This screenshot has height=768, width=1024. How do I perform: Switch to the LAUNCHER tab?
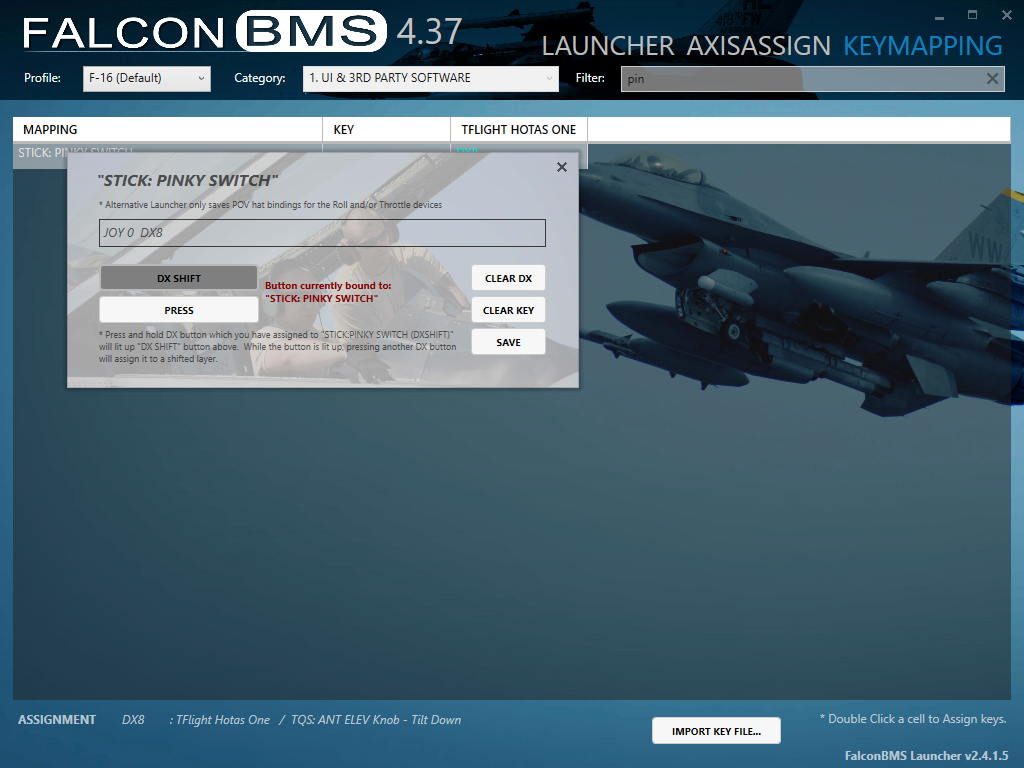tap(607, 46)
